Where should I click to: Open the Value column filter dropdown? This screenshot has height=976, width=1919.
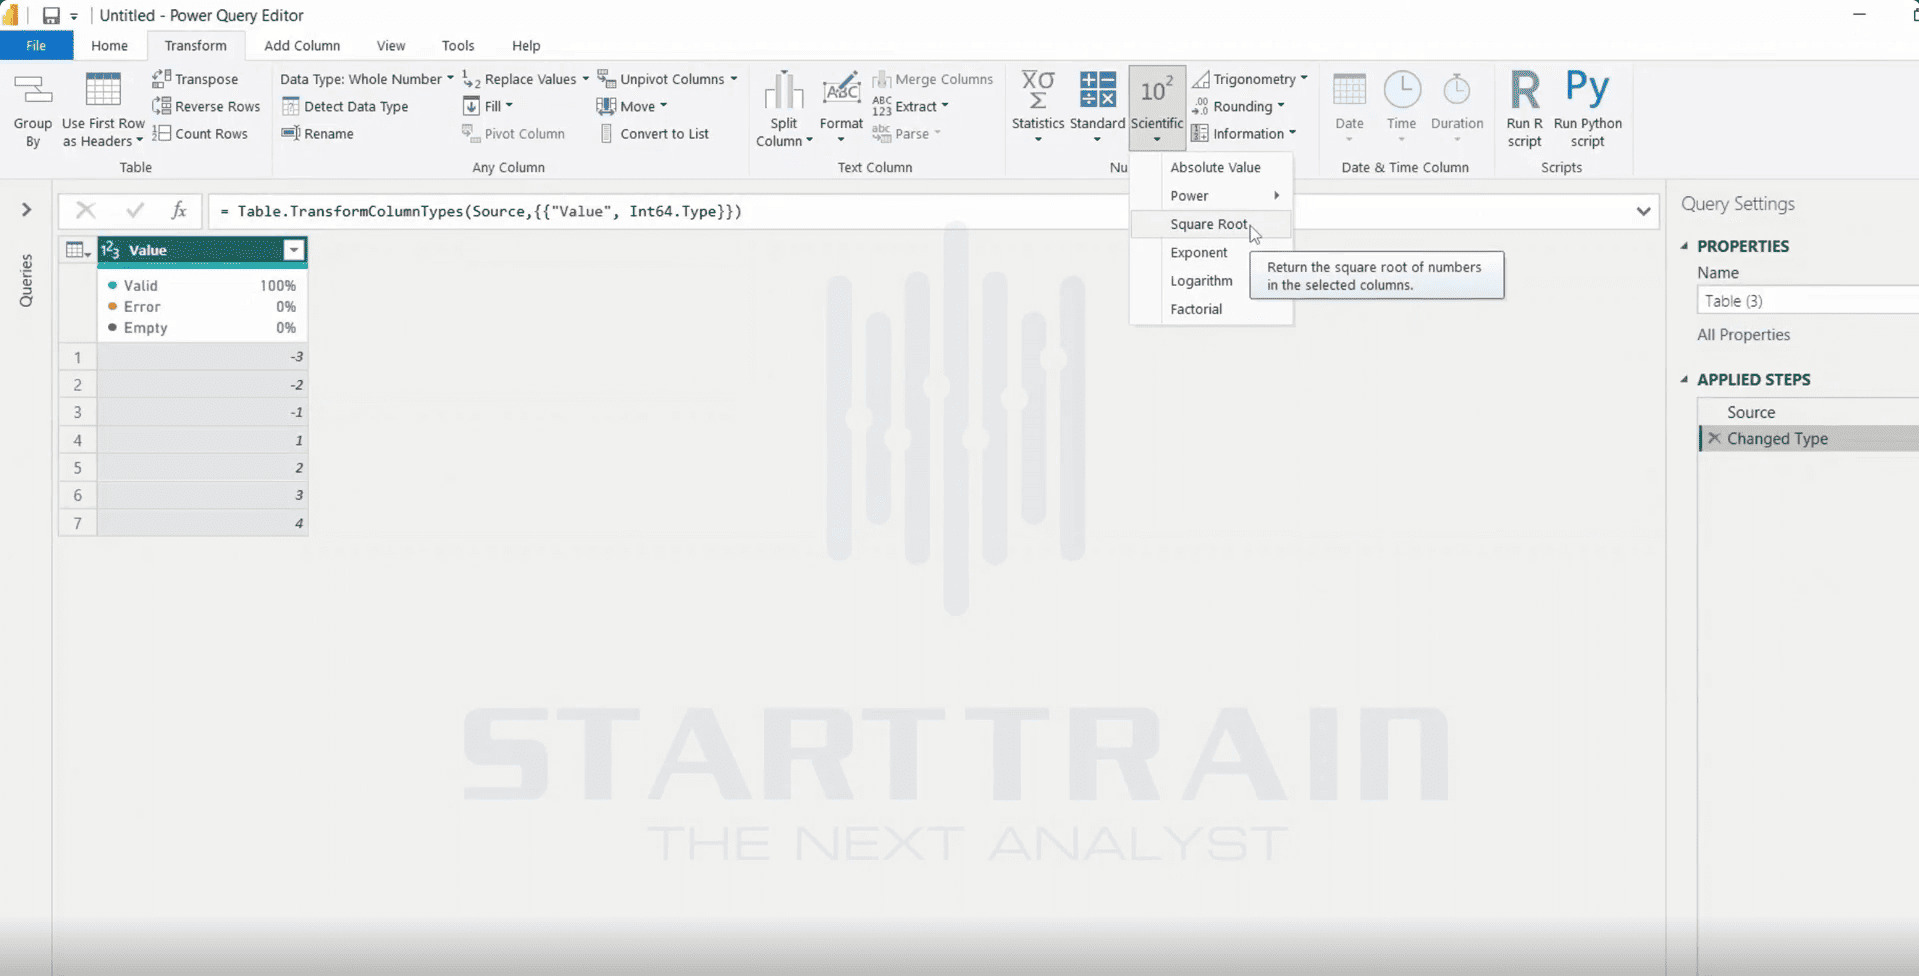pos(294,250)
